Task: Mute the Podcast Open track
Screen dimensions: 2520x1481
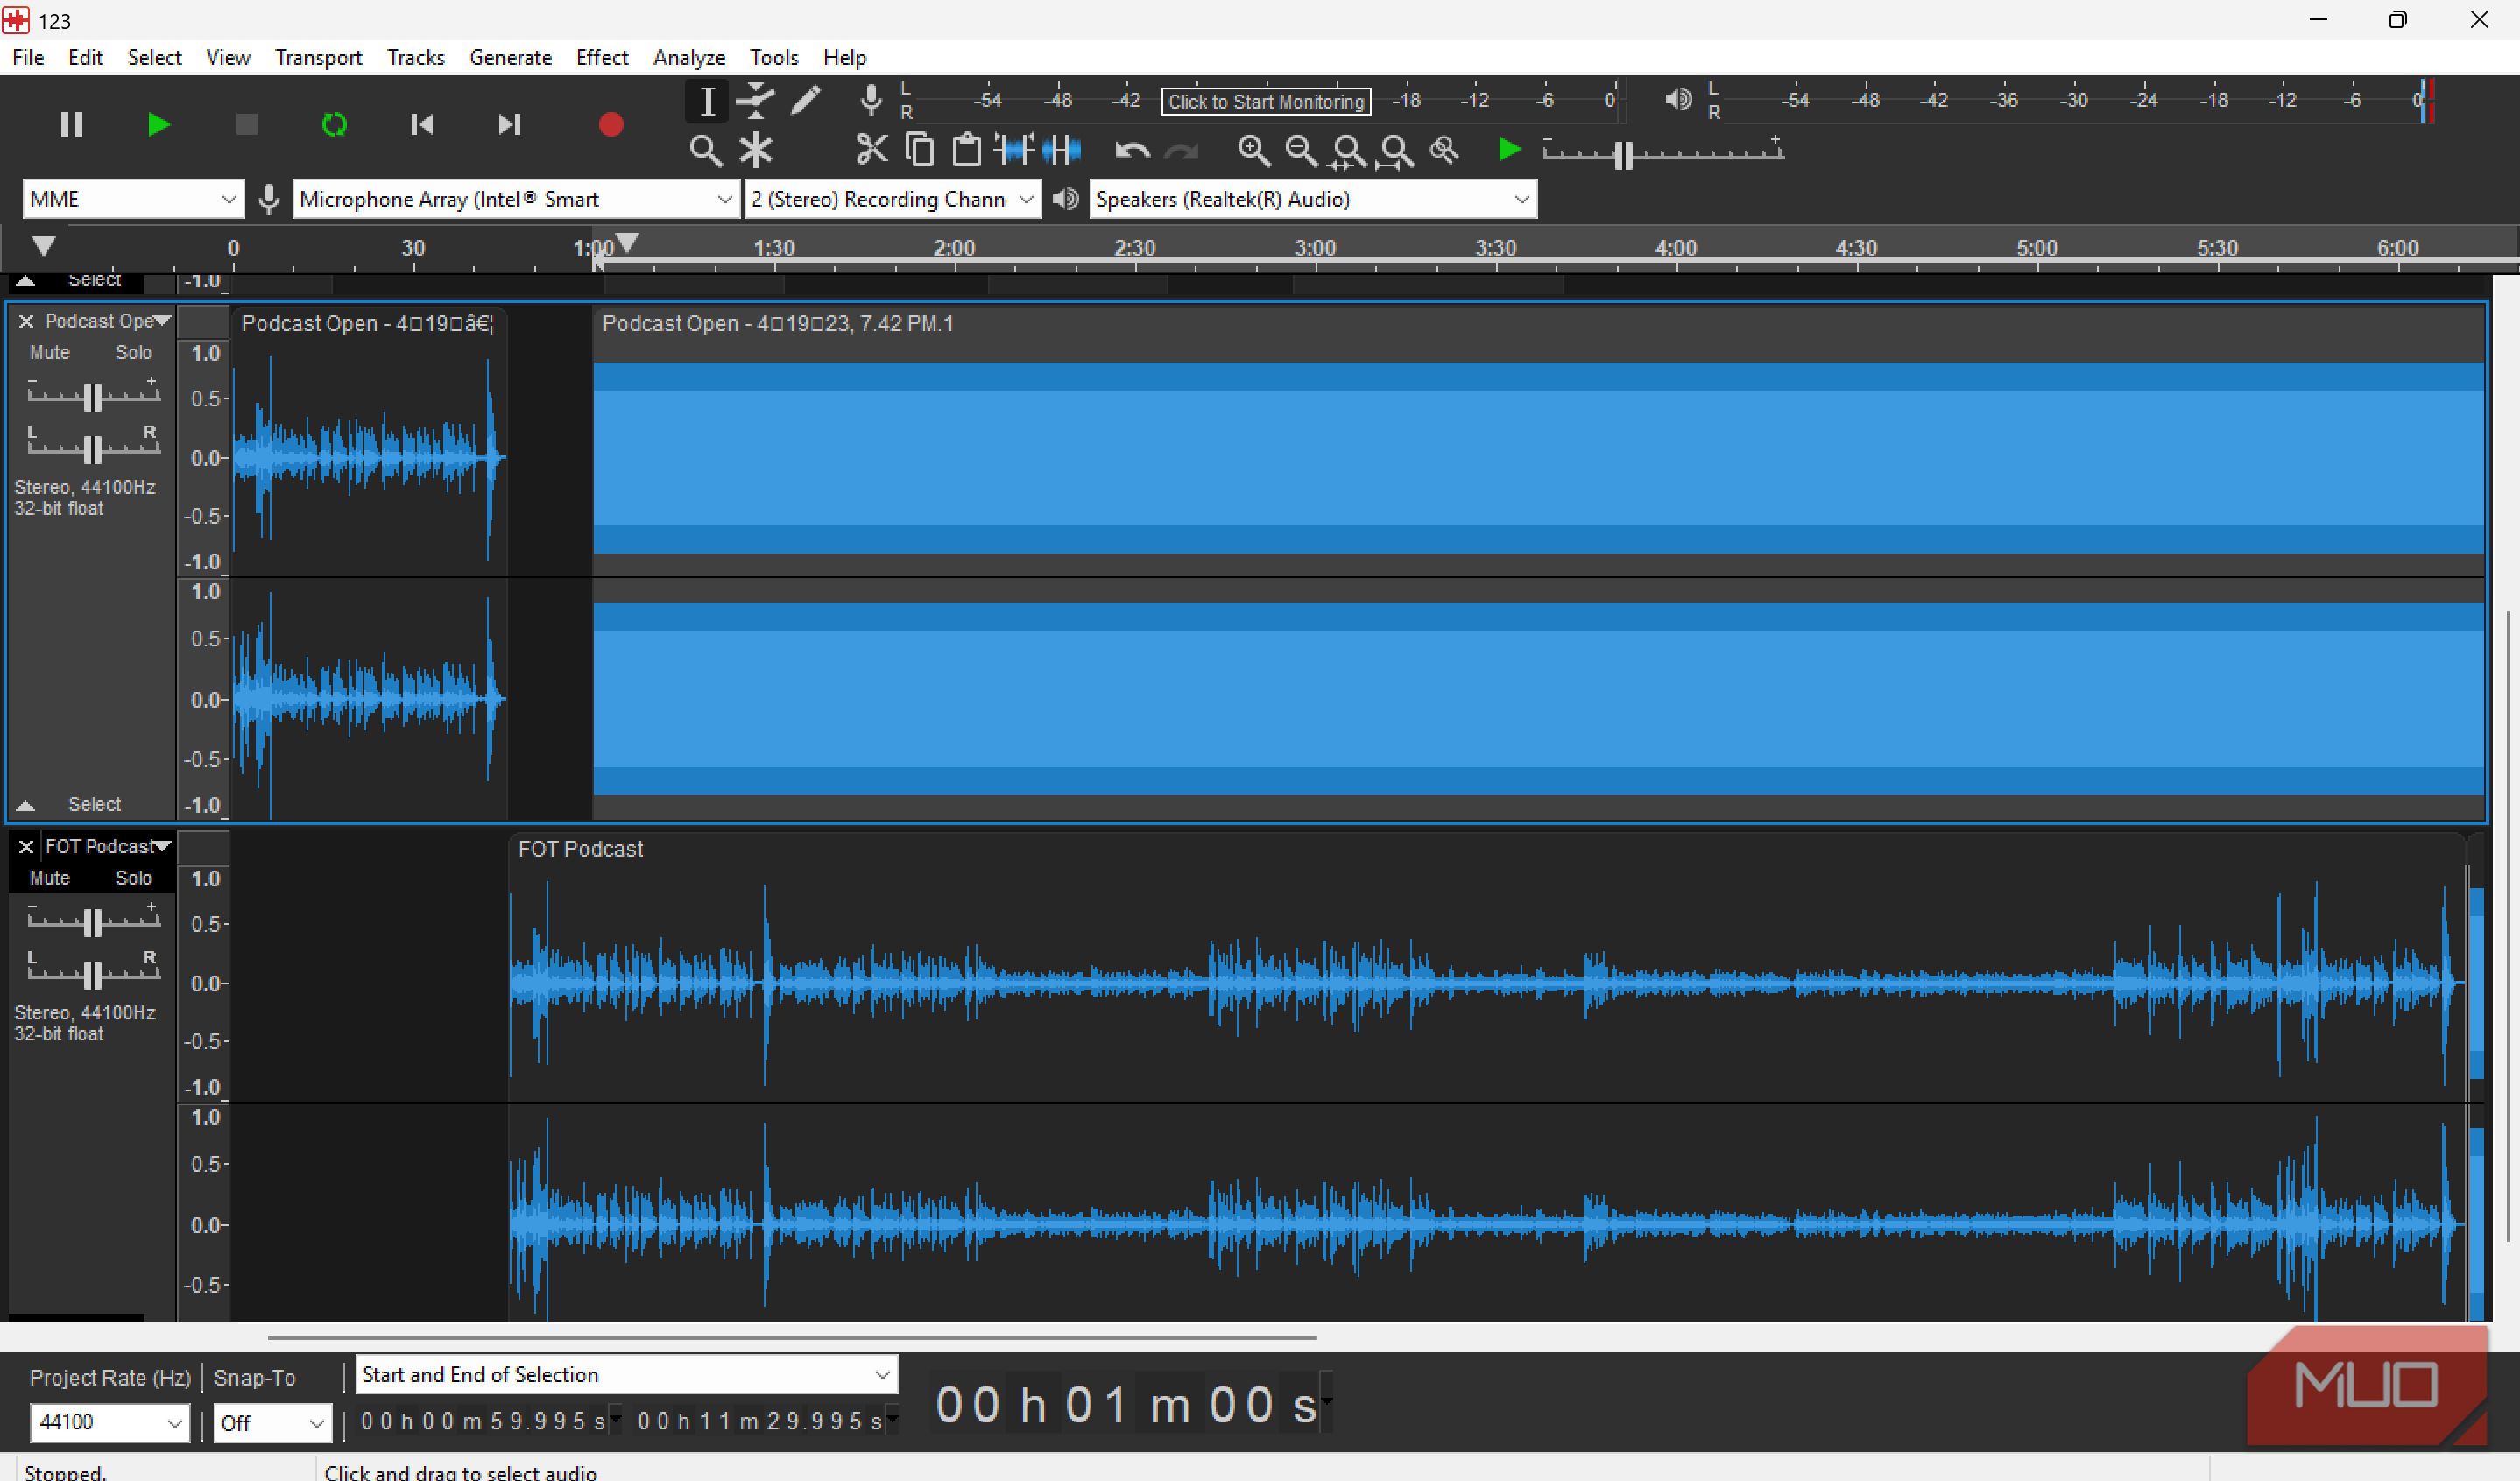Action: pyautogui.click(x=49, y=353)
